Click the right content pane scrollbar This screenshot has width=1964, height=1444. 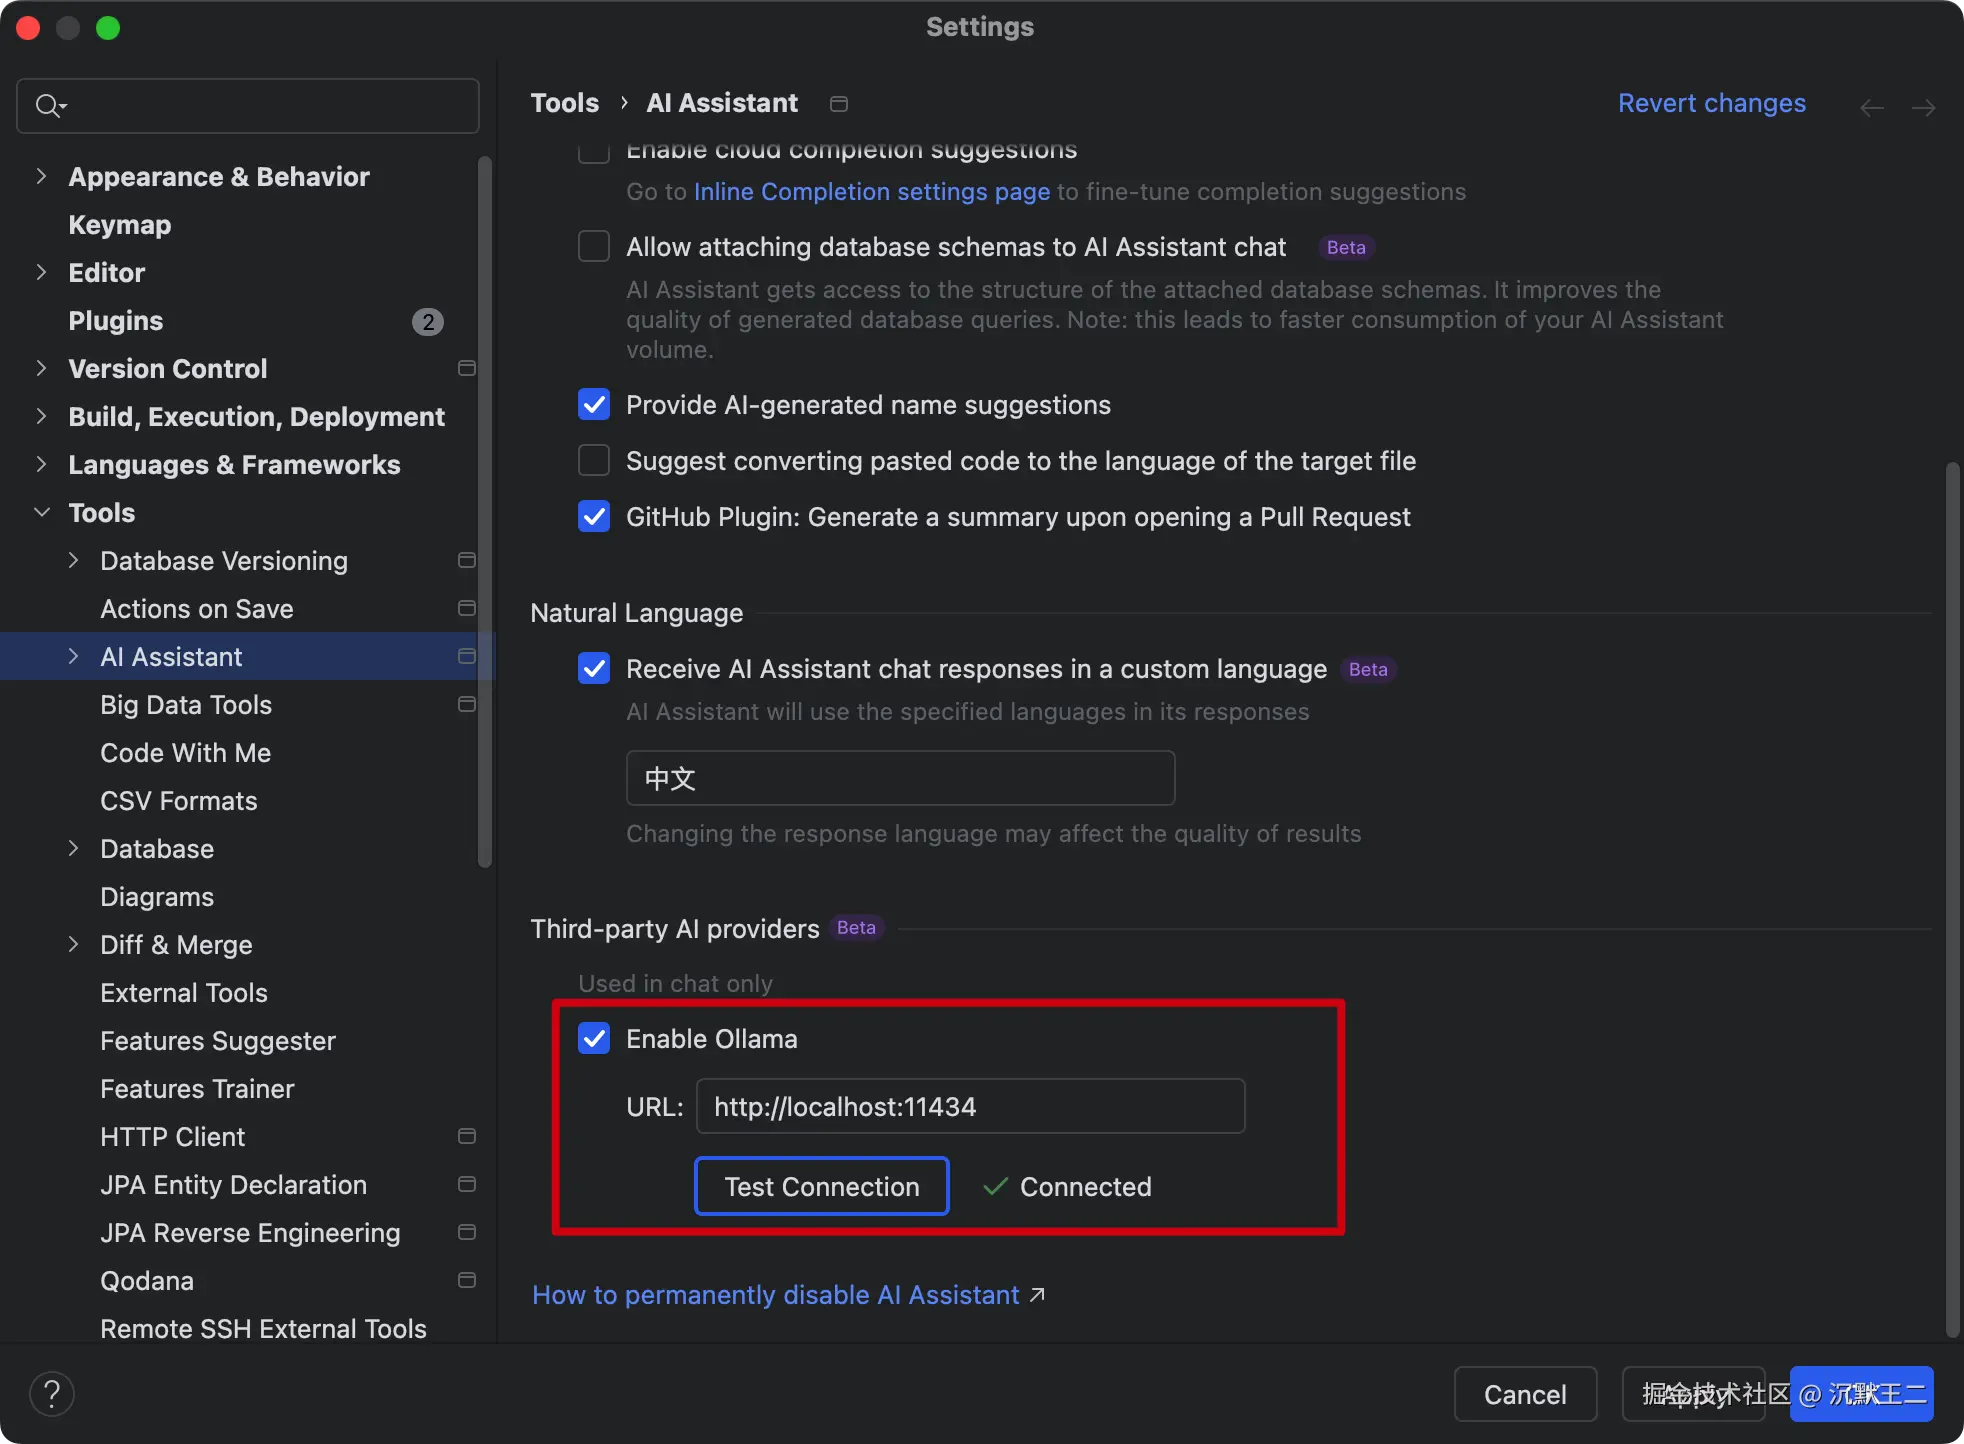click(1952, 900)
